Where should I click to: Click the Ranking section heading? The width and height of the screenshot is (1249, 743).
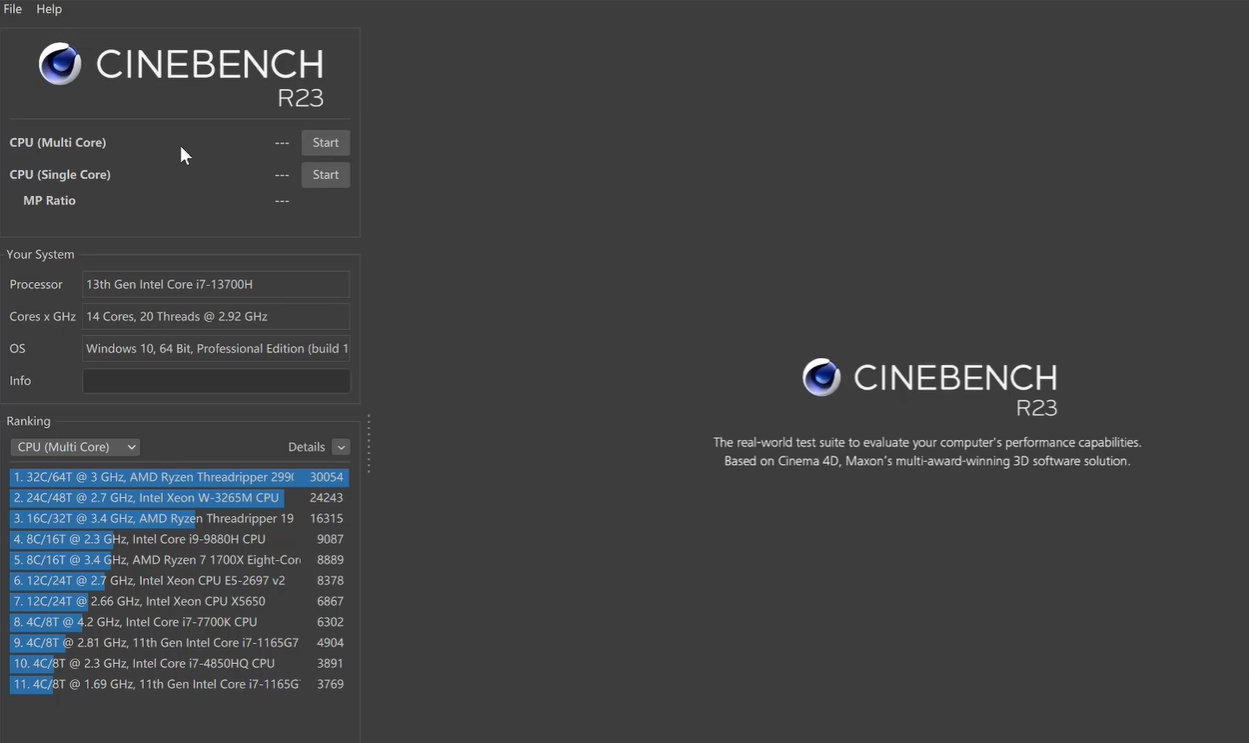tap(28, 421)
